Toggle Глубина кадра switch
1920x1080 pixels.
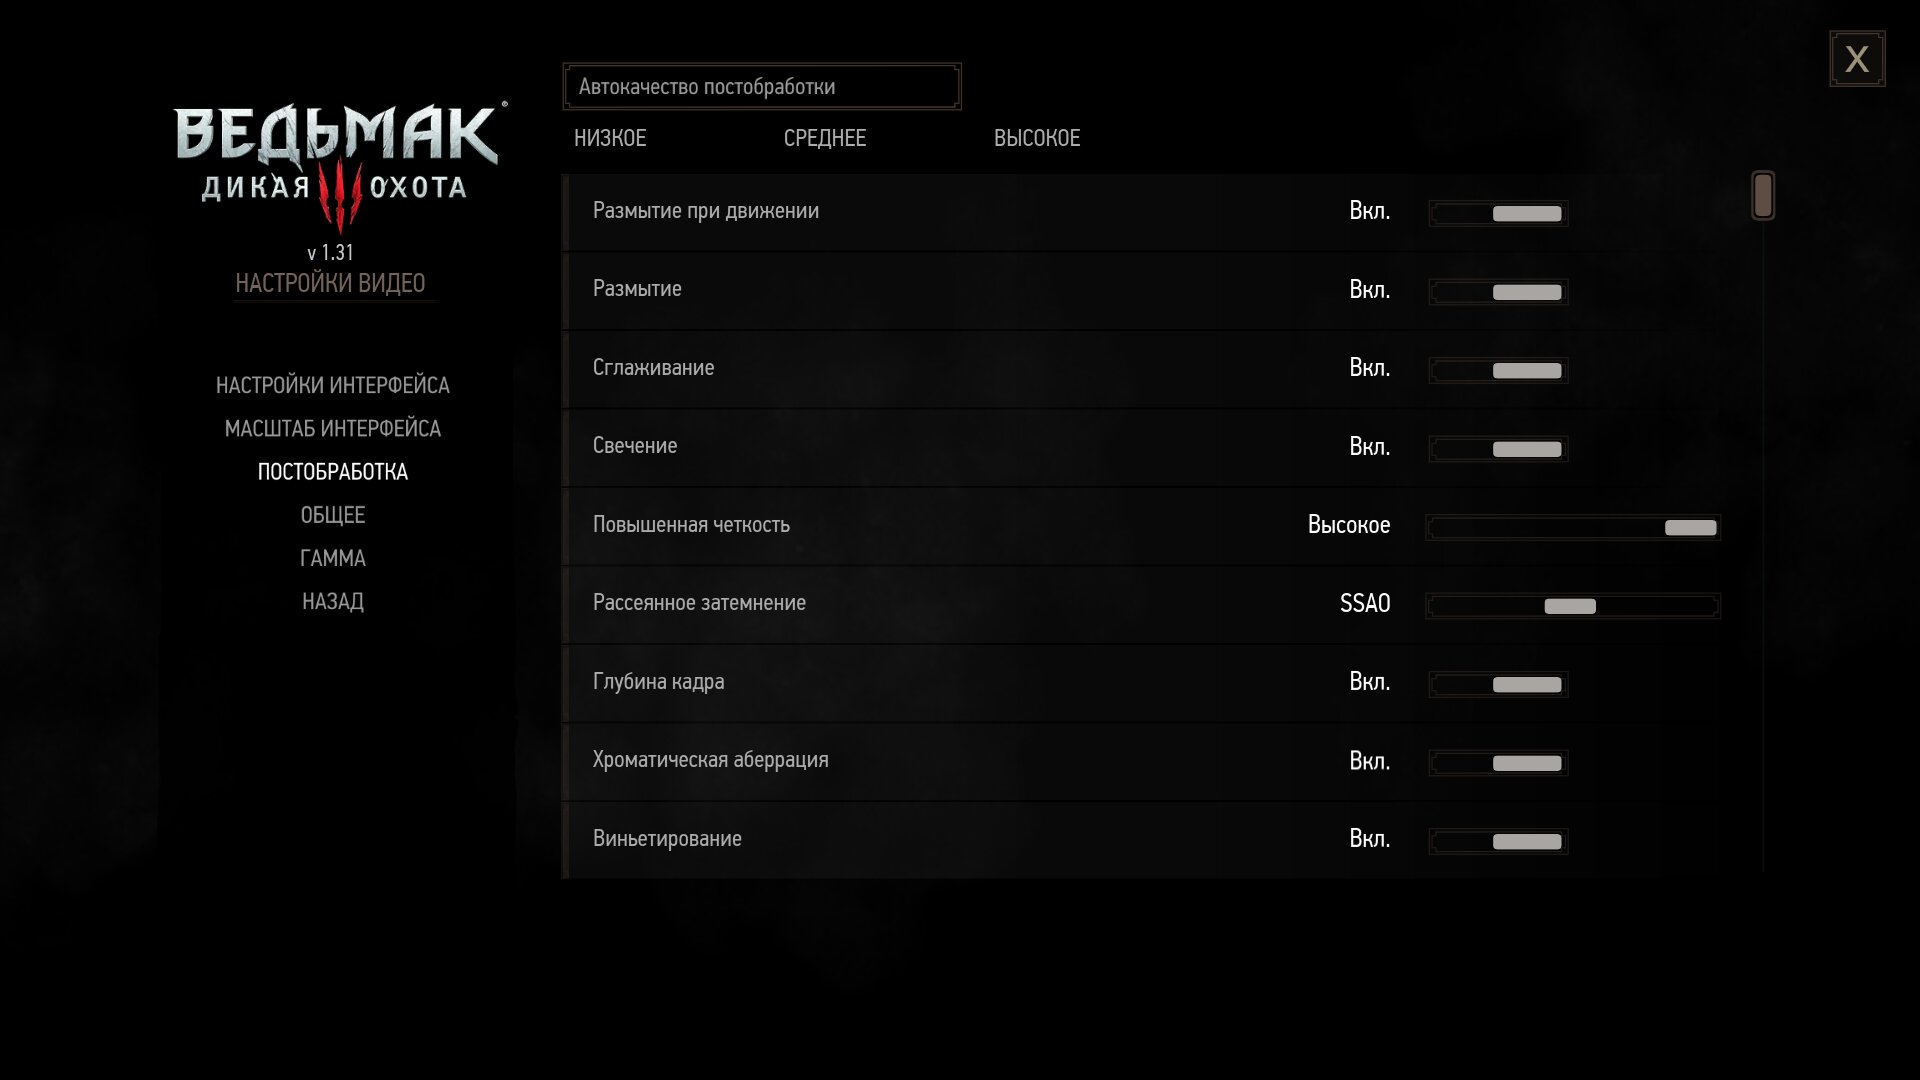point(1498,684)
